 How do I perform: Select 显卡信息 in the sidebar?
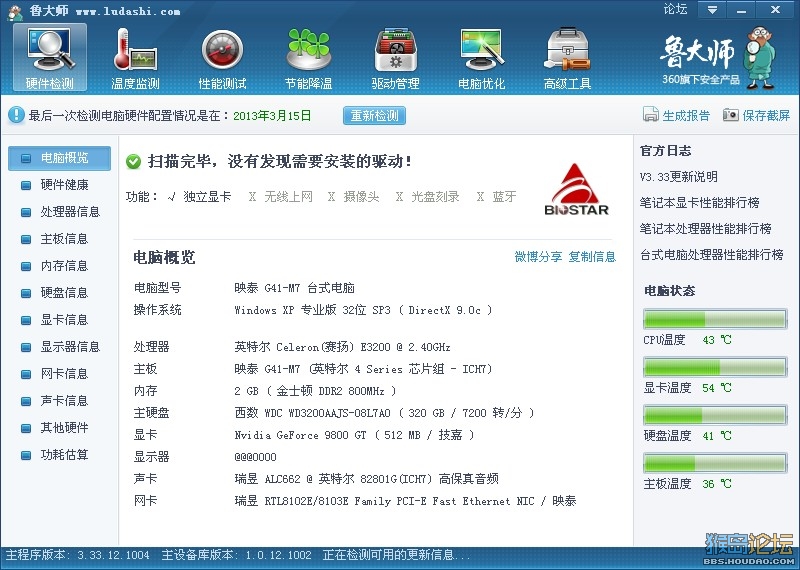(x=59, y=320)
